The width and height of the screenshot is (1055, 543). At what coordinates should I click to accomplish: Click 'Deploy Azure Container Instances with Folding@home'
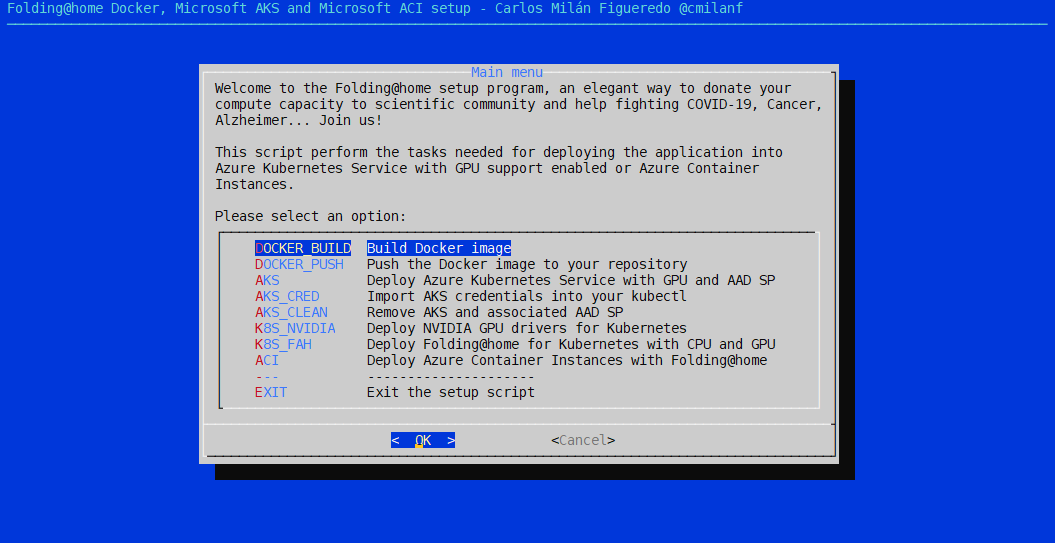coord(567,361)
